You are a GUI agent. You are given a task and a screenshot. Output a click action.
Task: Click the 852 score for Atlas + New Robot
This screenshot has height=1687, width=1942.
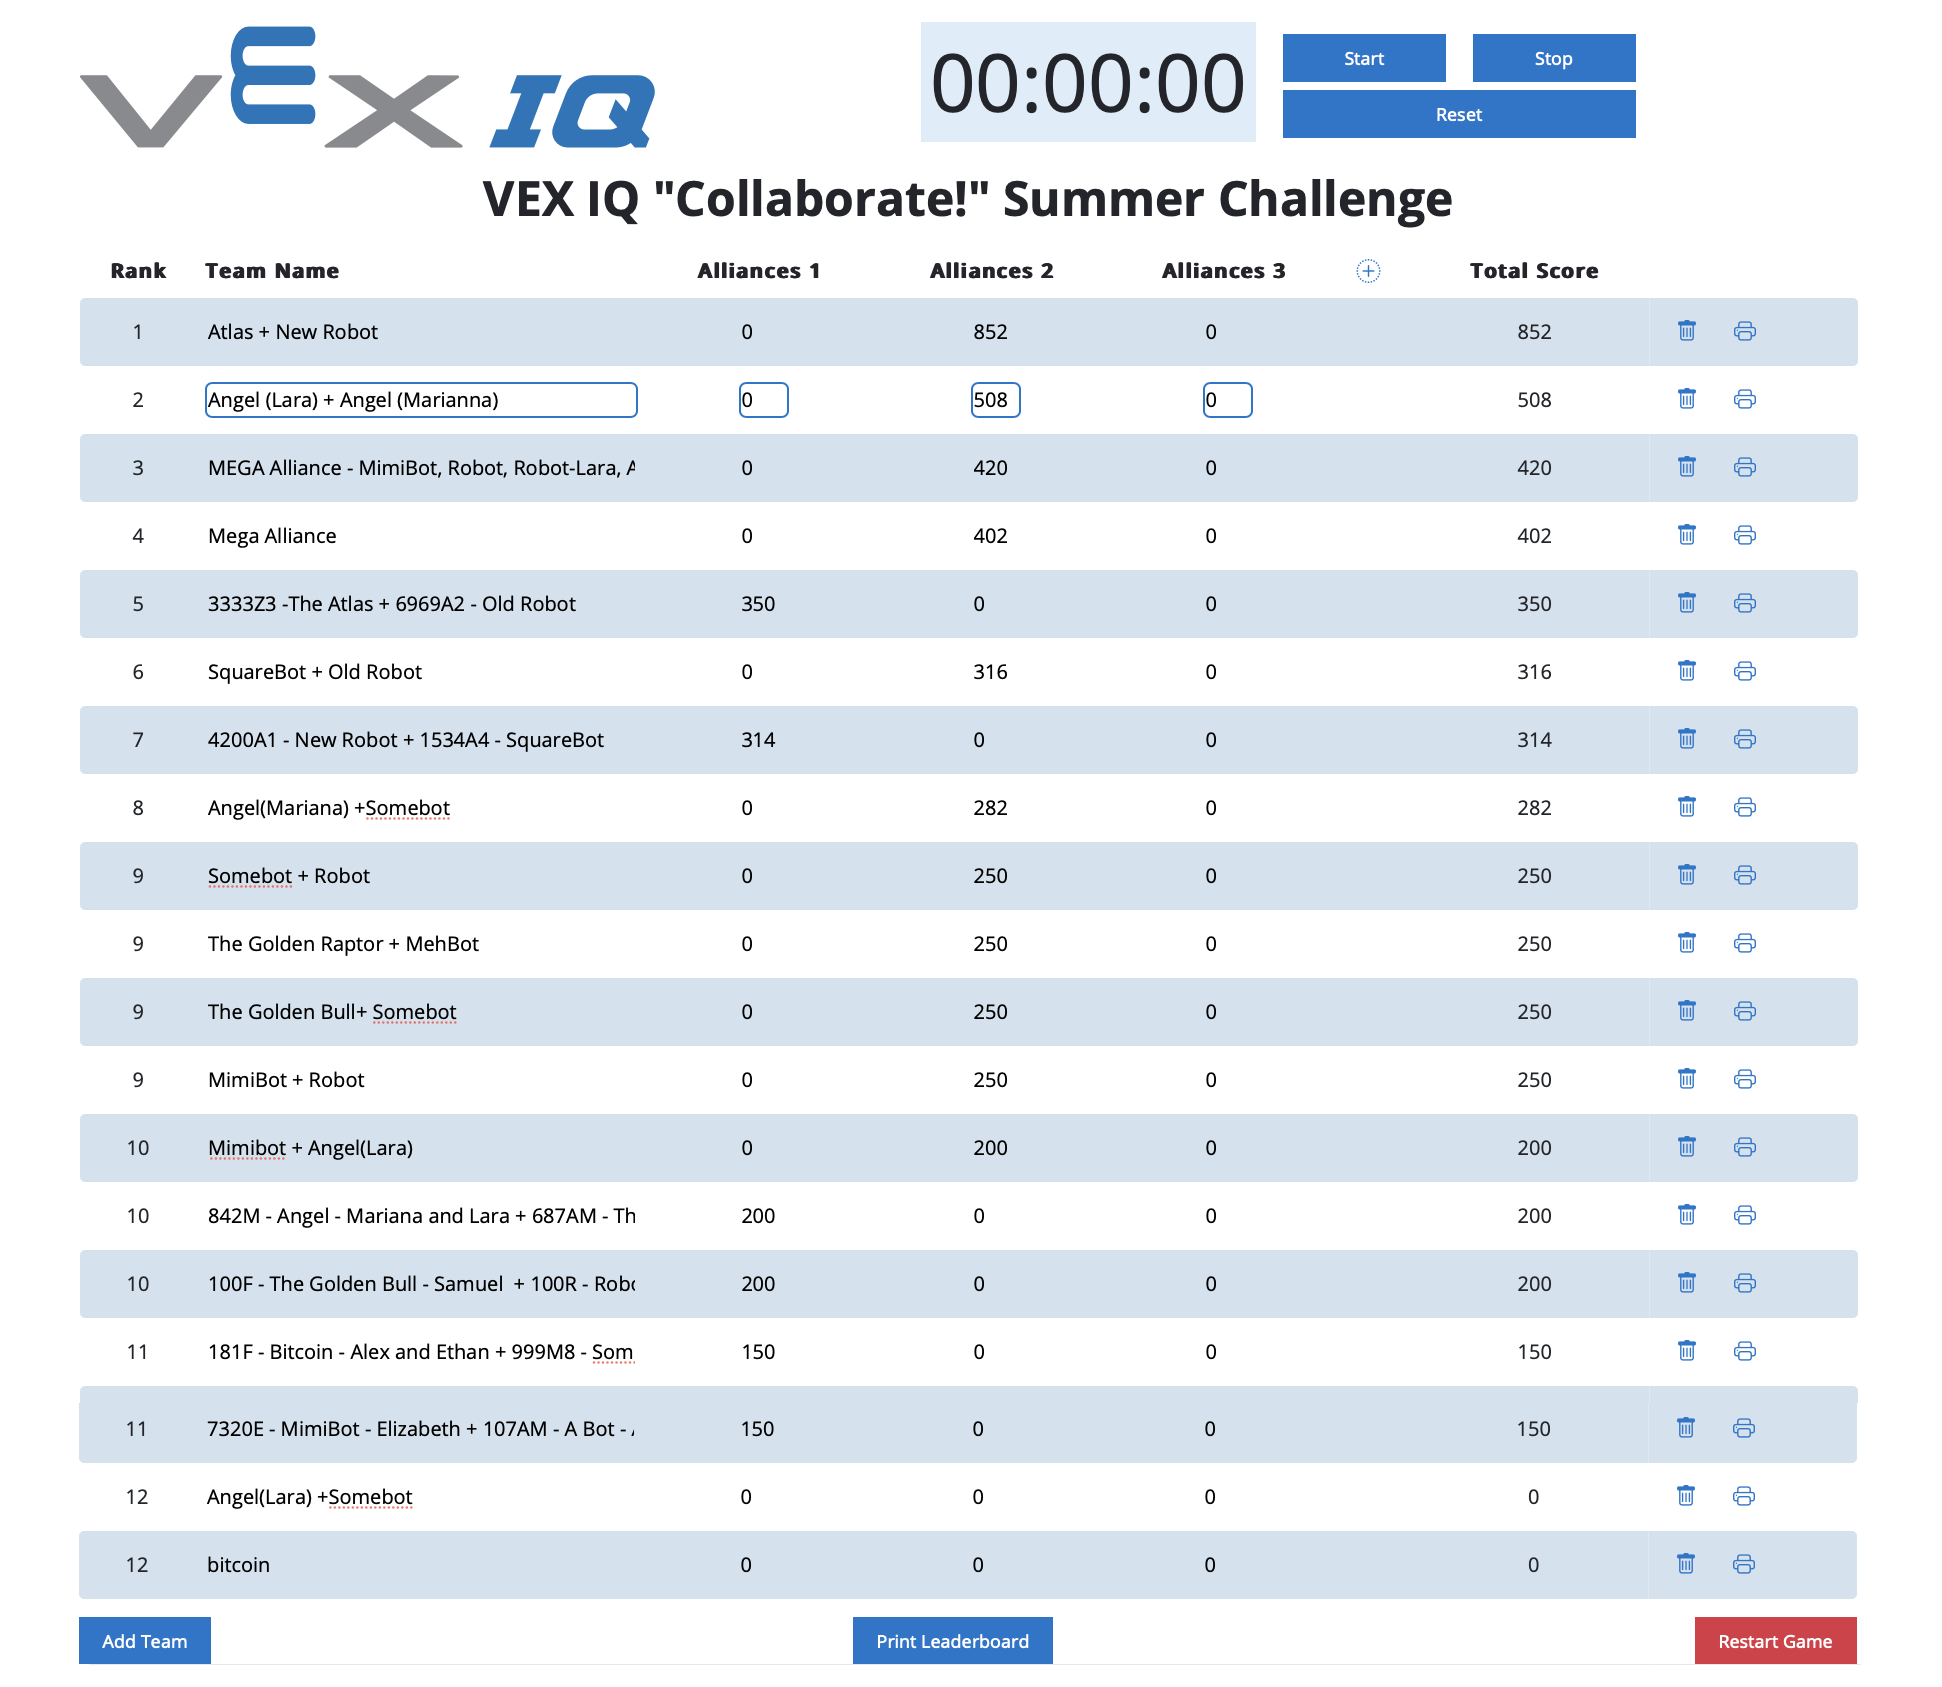[x=989, y=332]
